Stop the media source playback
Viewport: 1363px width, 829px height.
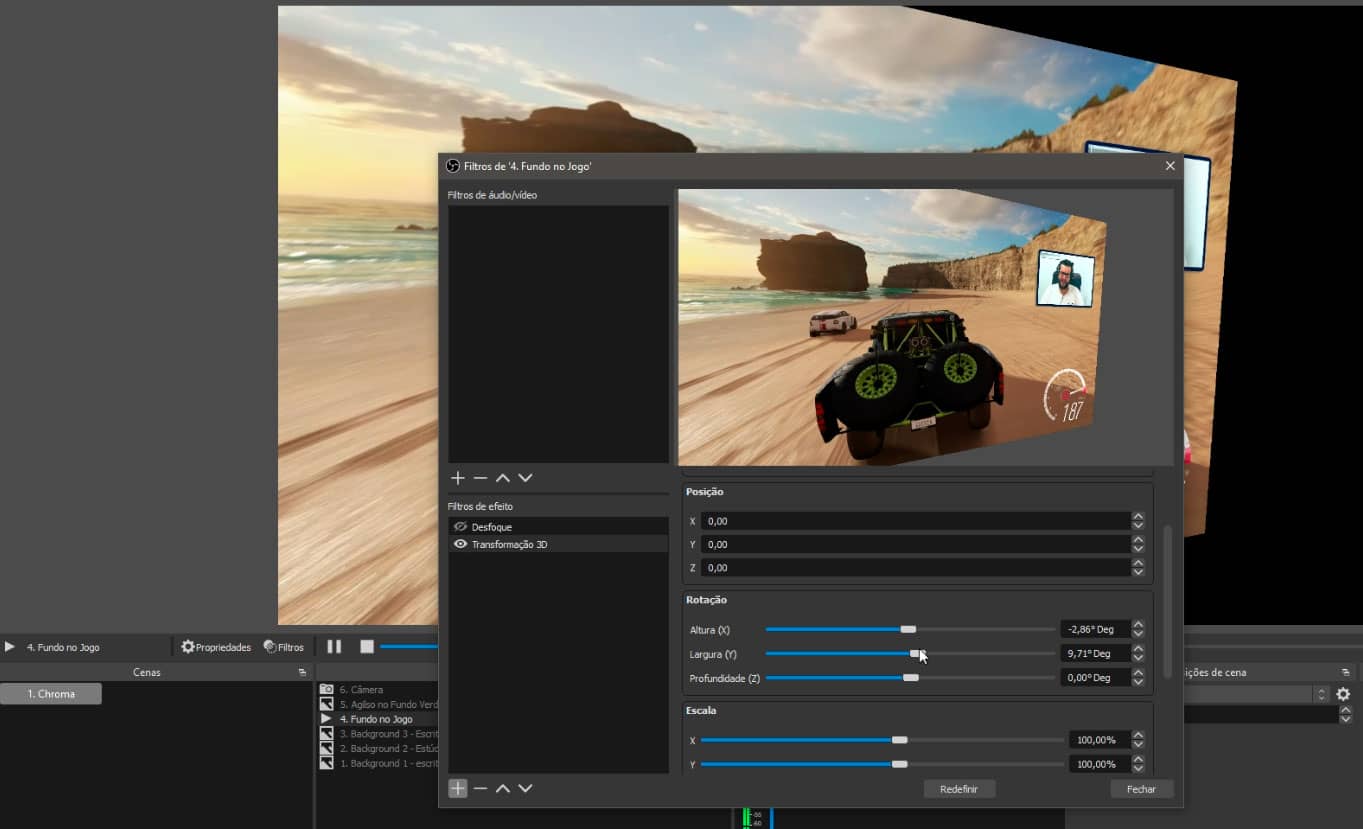pyautogui.click(x=367, y=647)
